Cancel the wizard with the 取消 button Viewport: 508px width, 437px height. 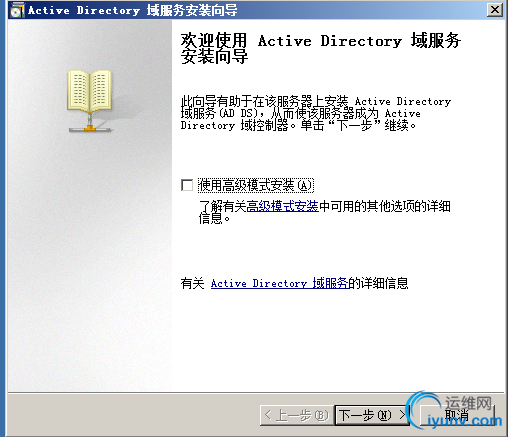457,415
